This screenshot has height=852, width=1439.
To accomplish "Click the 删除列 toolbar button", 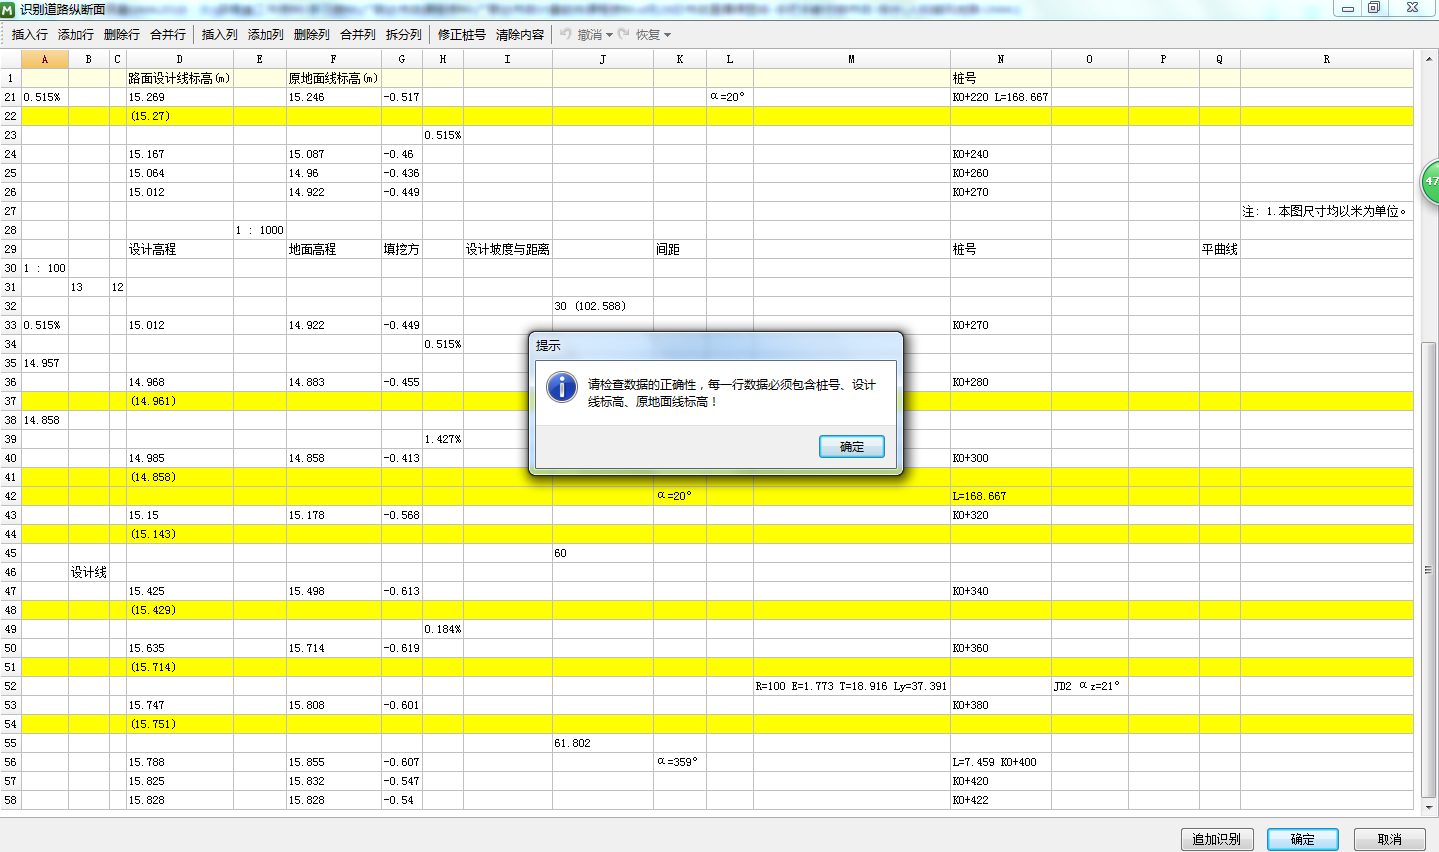I will pyautogui.click(x=312, y=34).
